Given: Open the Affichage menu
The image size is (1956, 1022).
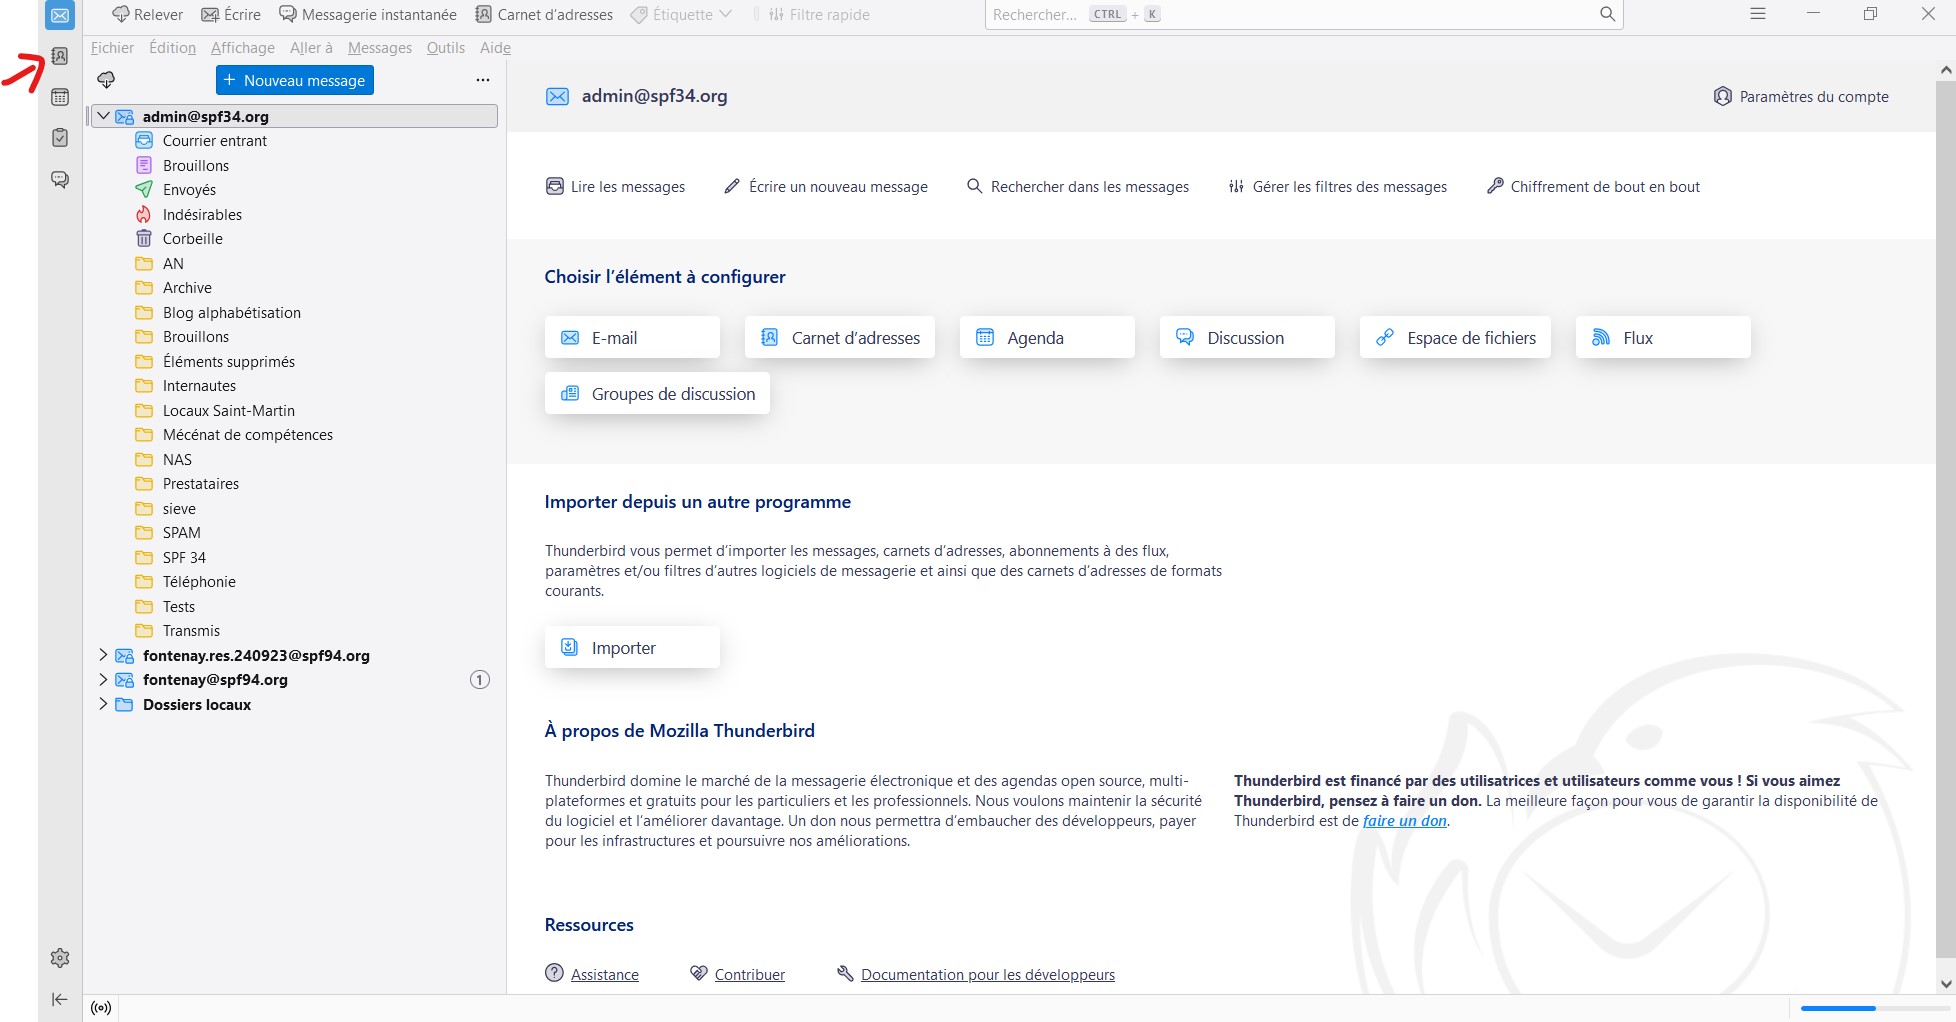Looking at the screenshot, I should pyautogui.click(x=242, y=48).
